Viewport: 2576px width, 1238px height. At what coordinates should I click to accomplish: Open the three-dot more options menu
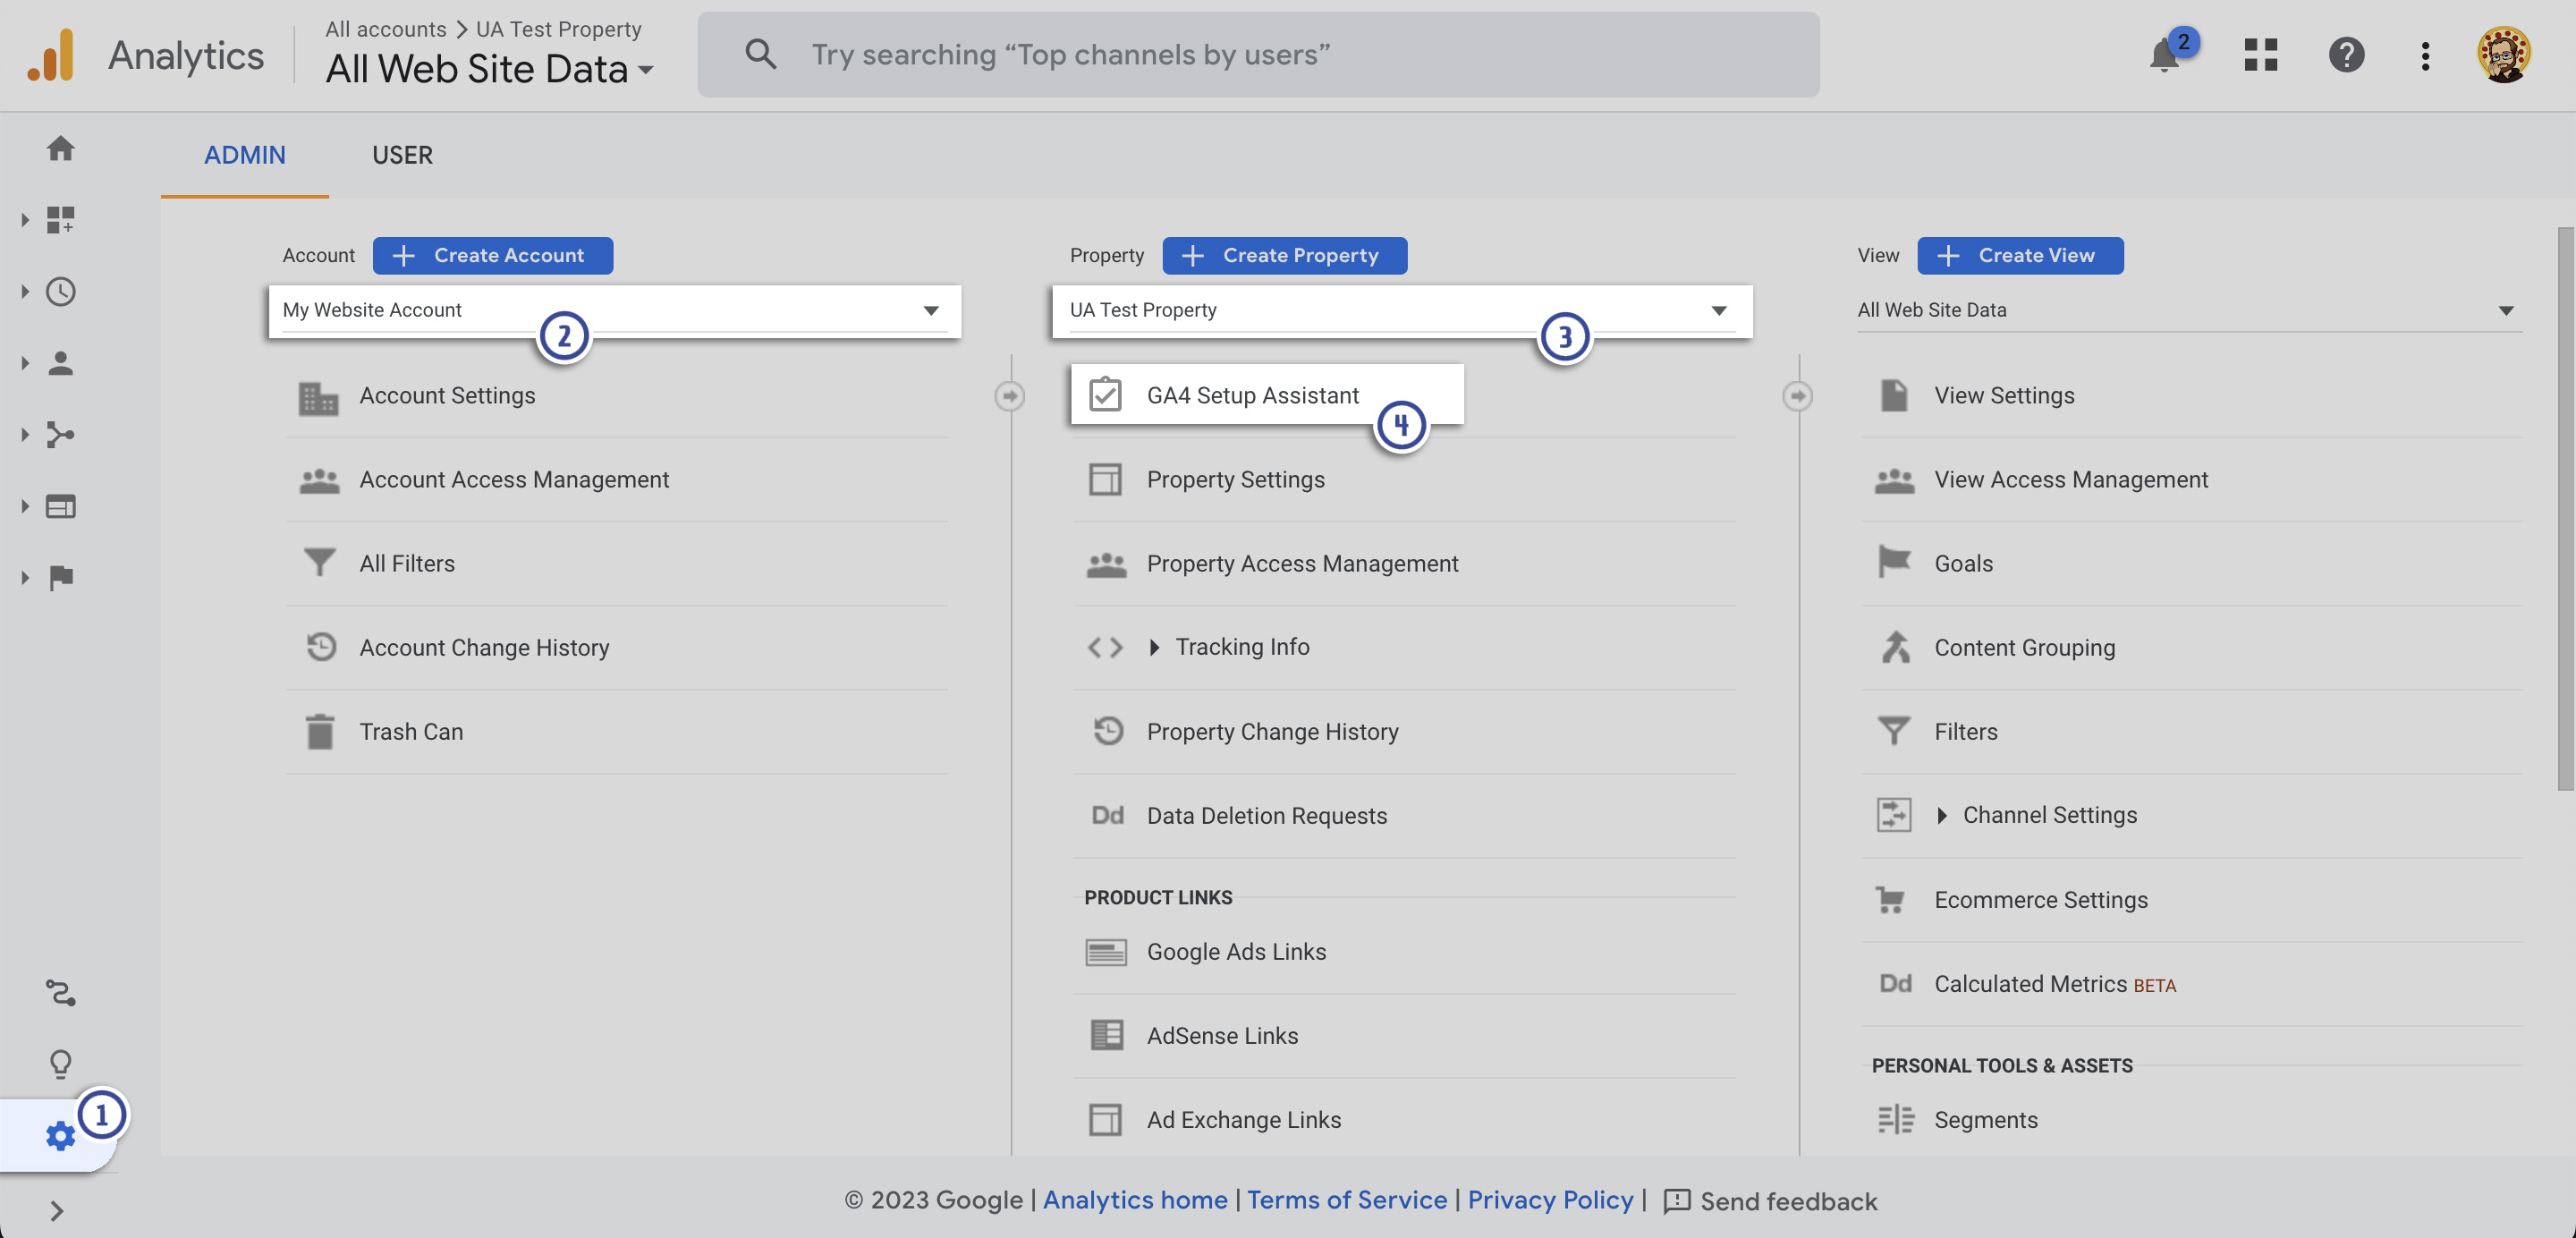(2425, 55)
